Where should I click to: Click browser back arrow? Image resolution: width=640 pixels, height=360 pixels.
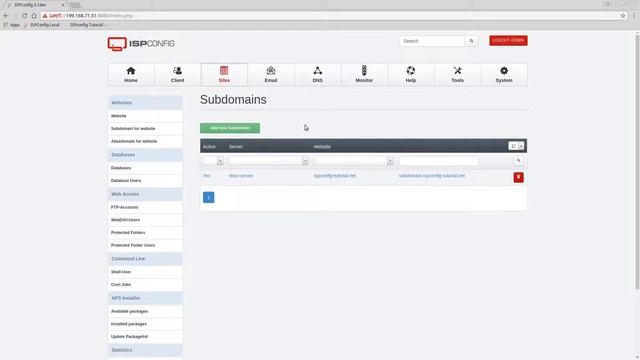tap(6, 16)
